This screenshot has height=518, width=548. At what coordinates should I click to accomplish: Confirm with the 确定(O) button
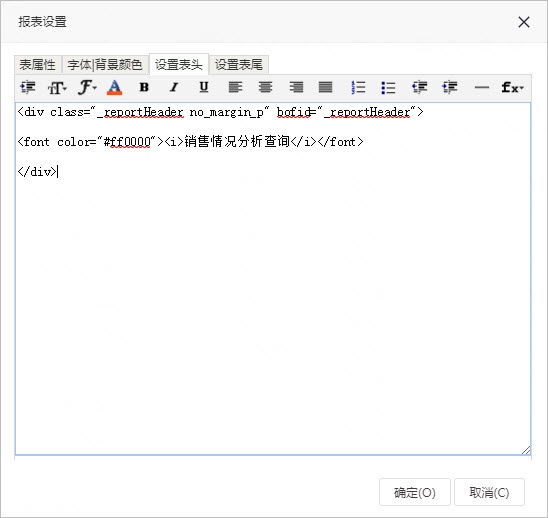415,492
